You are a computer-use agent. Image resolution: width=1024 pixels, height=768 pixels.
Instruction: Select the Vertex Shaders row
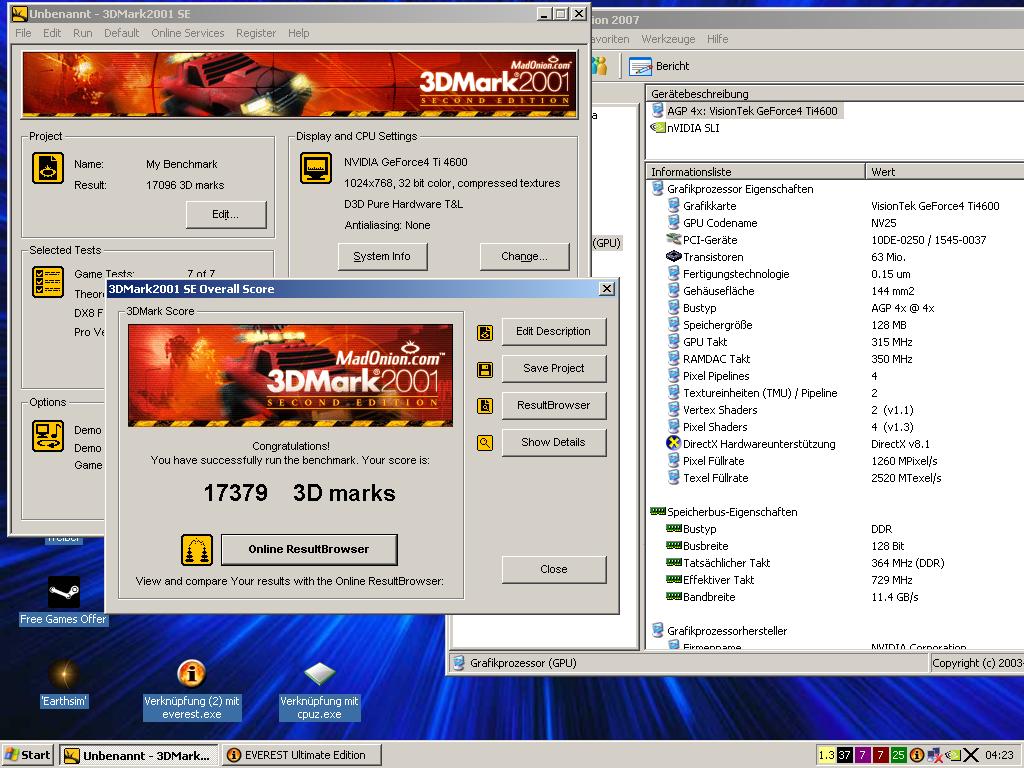[x=845, y=409]
